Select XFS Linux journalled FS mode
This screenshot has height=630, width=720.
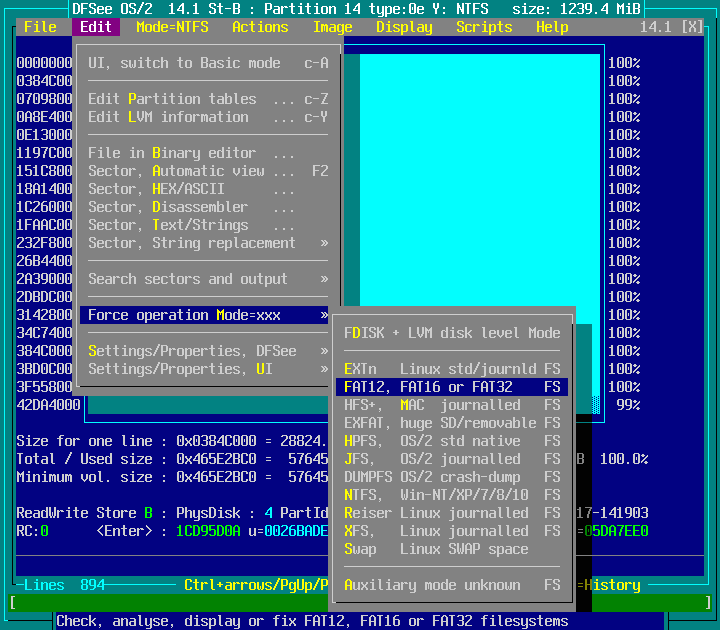coord(452,531)
